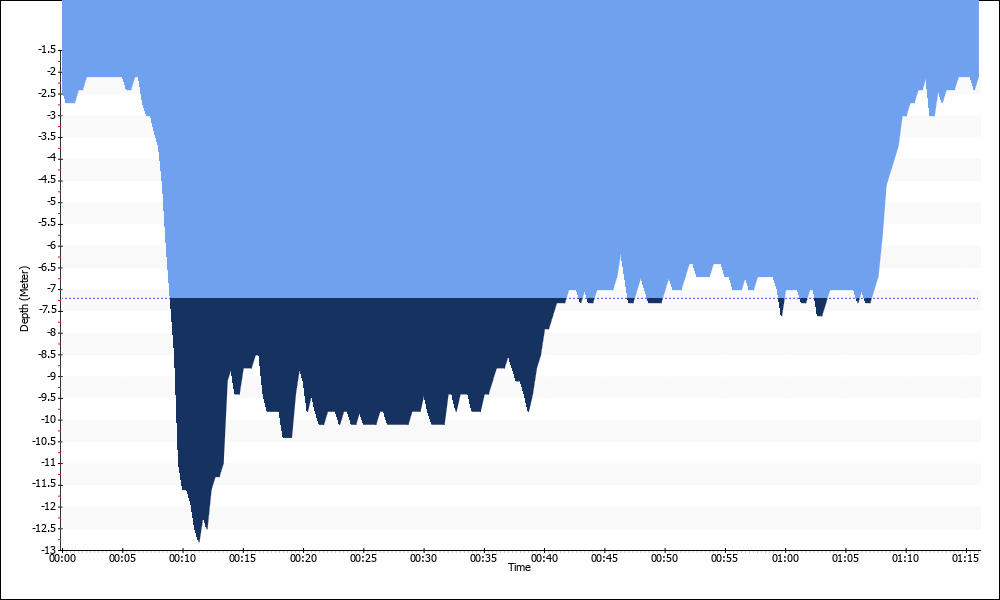
Task: Select the -3 depth axis label
Action: tap(50, 115)
